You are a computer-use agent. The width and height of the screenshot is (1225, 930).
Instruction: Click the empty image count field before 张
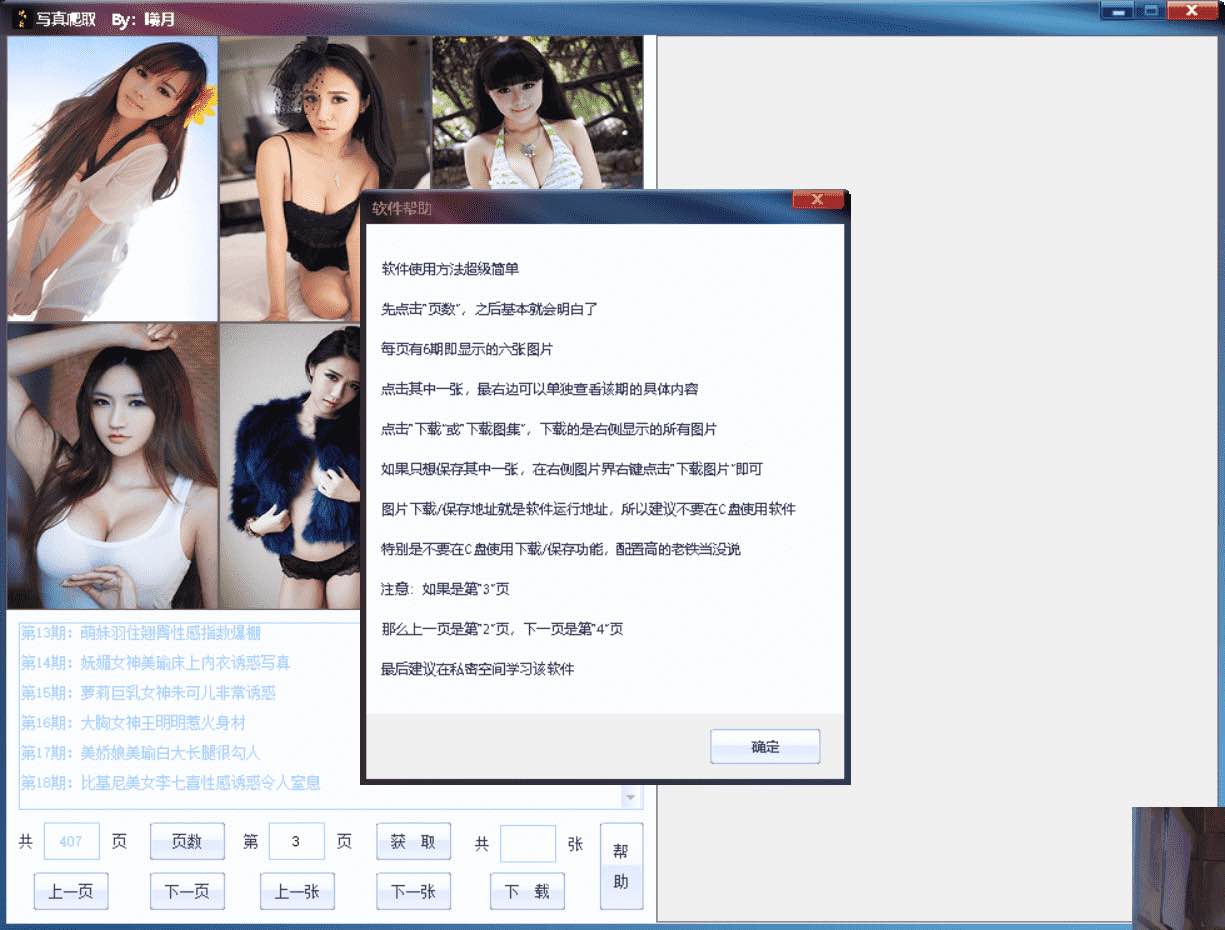click(528, 843)
